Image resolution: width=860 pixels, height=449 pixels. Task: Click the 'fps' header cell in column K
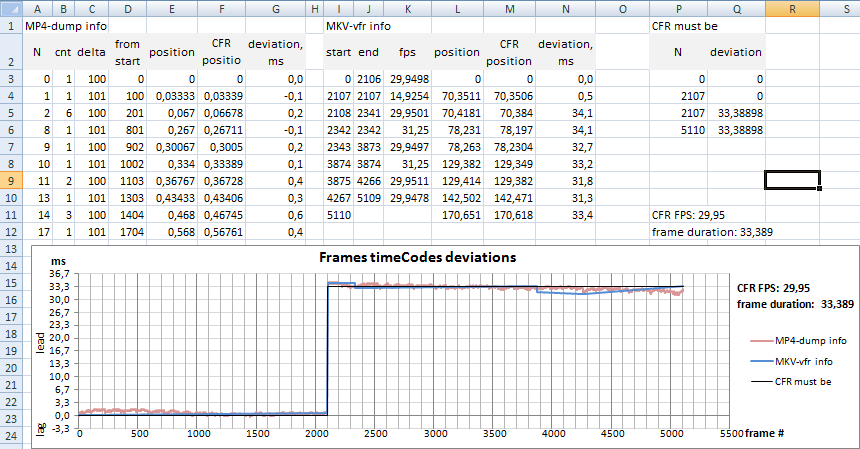[405, 52]
